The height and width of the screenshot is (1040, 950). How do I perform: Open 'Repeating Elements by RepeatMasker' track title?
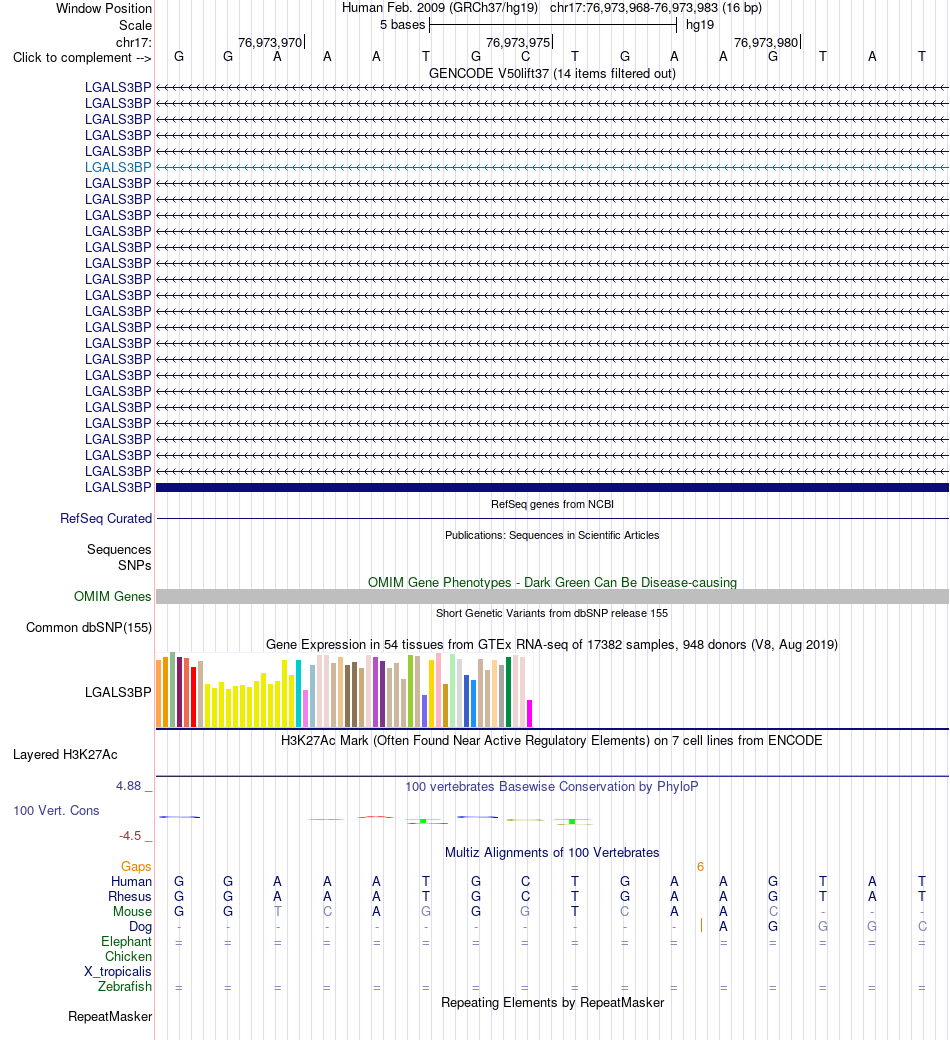coord(552,1003)
